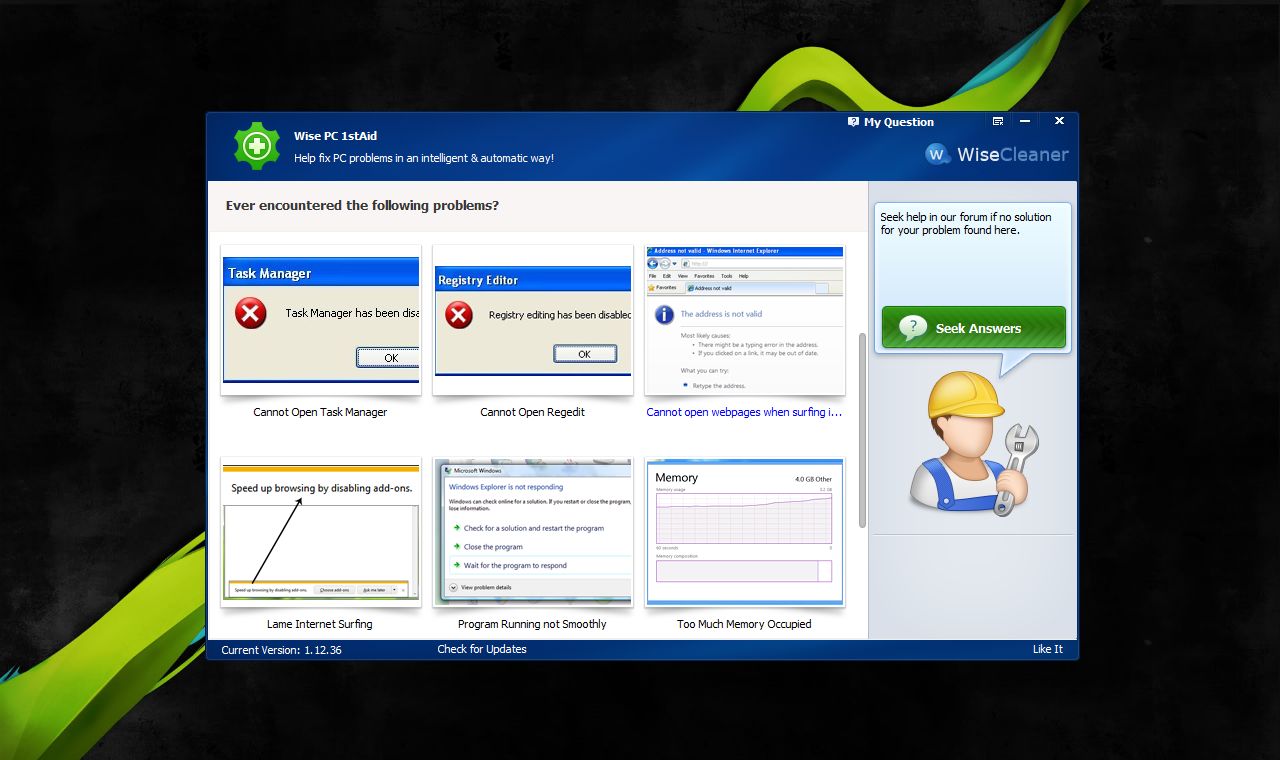Open the Program Running not Smoothly thumbnail
Screen dimensions: 1280x760
[532, 531]
